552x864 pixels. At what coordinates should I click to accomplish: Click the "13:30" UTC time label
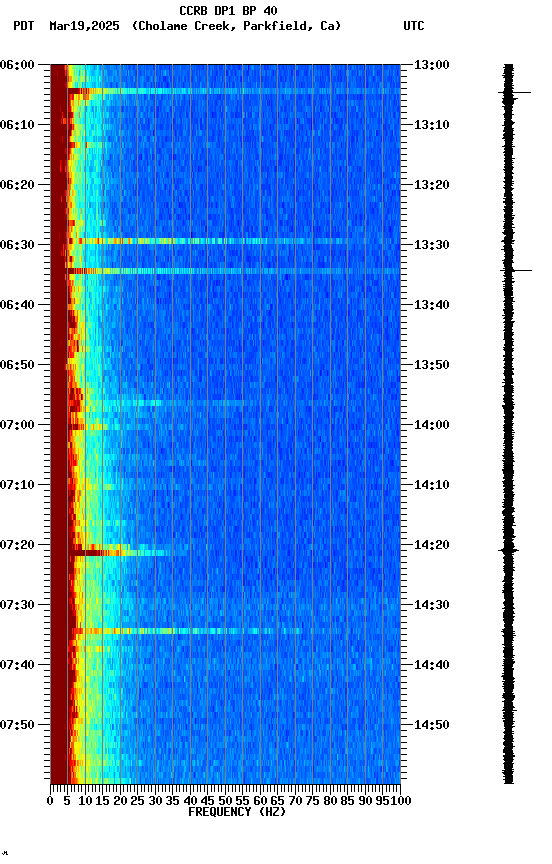pyautogui.click(x=432, y=245)
